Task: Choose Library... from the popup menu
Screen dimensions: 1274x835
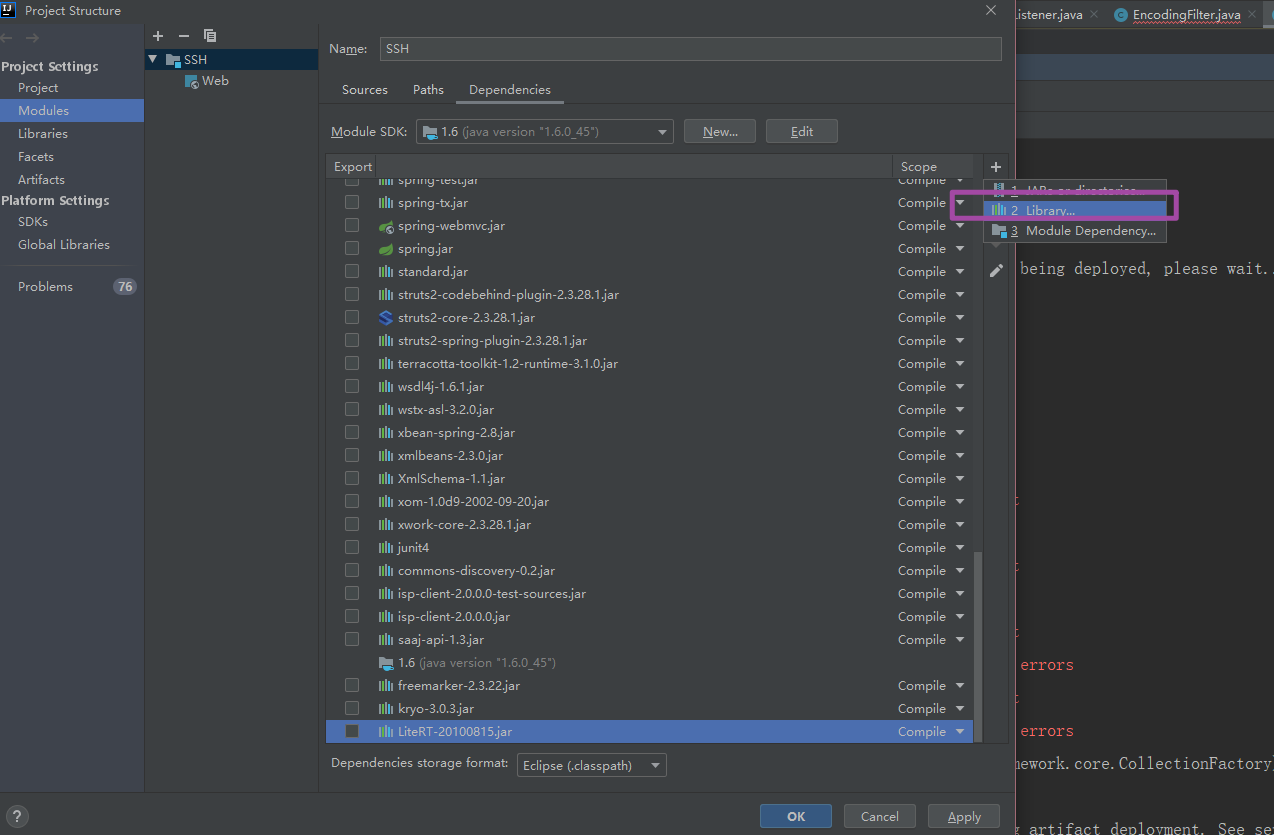Action: tap(1076, 210)
